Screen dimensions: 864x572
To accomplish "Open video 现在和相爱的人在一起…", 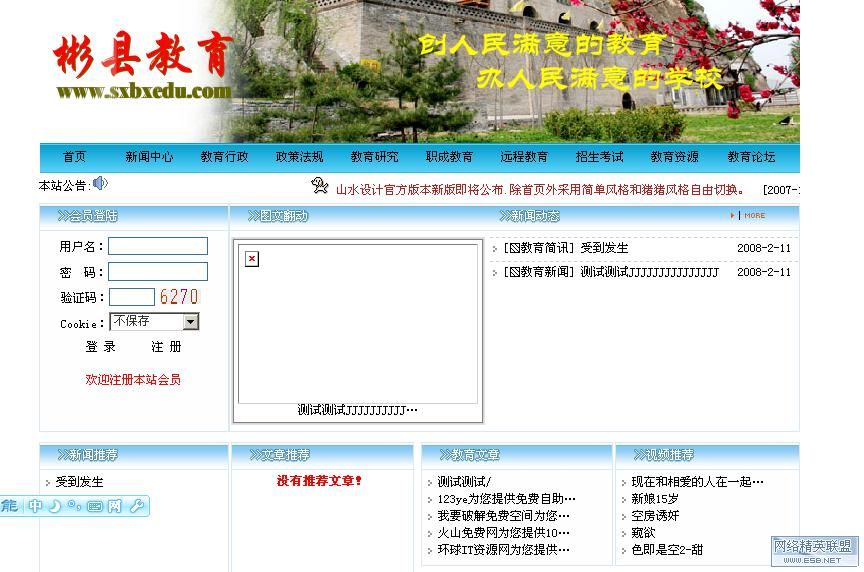I will pos(697,482).
